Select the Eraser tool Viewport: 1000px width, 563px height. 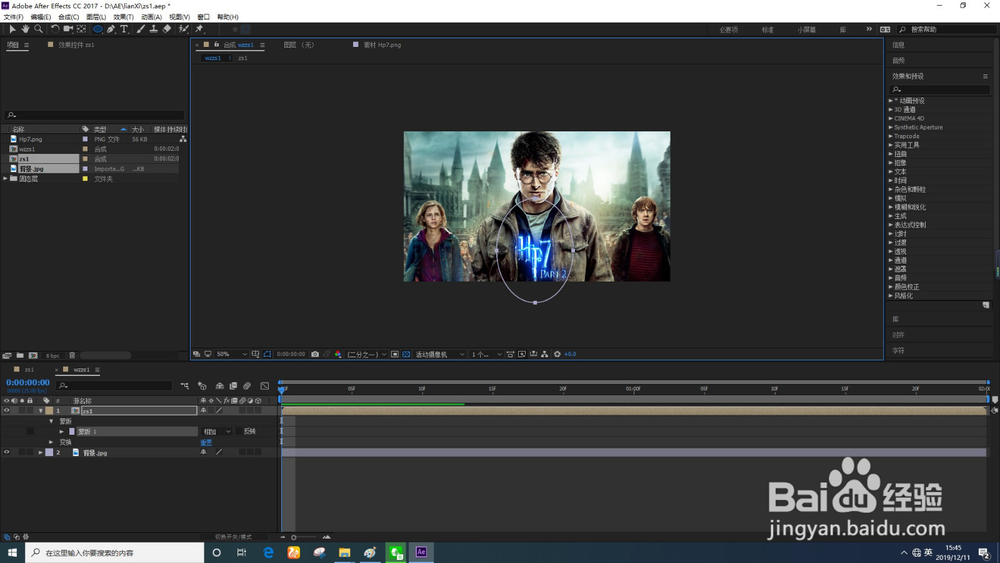167,30
